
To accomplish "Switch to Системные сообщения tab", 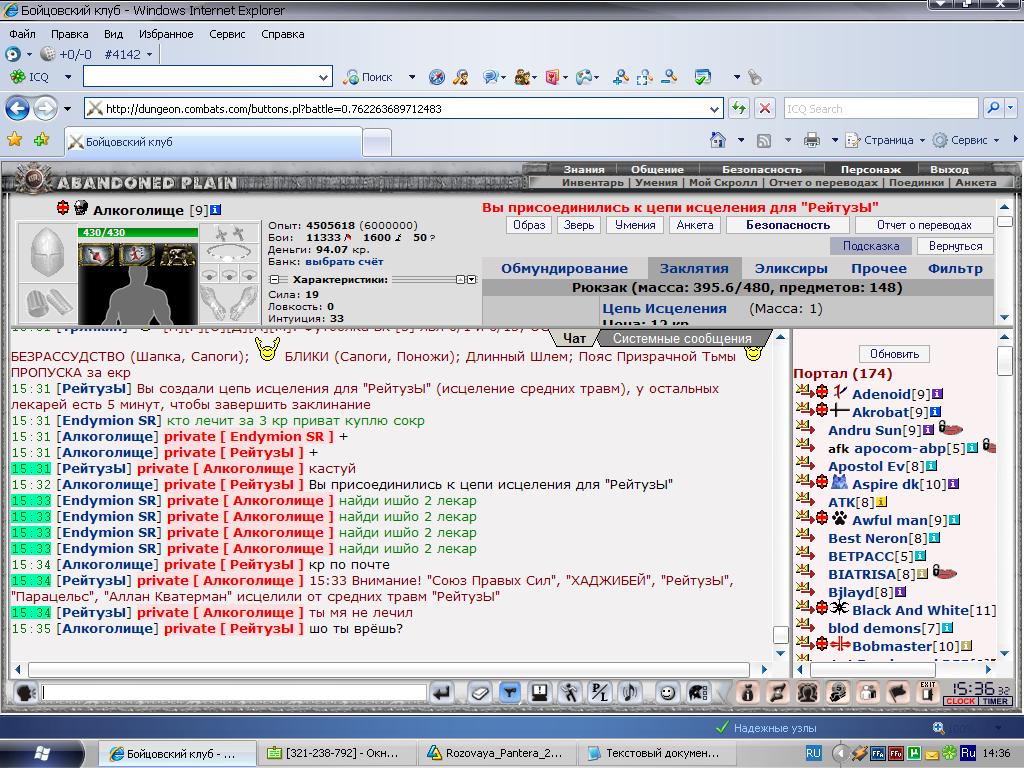I will [x=682, y=338].
